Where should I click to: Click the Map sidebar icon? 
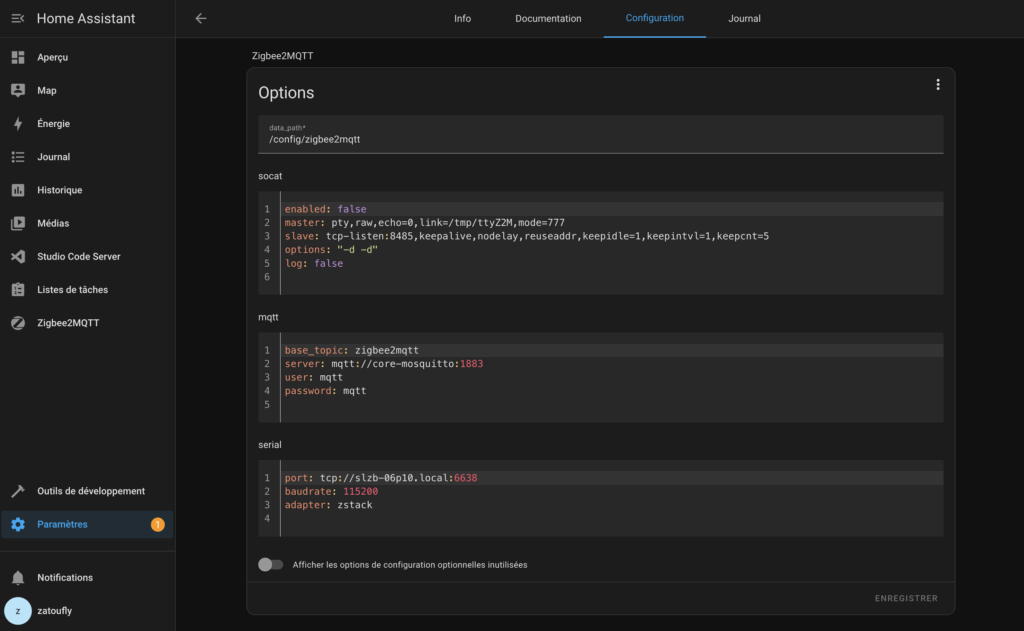(18, 90)
